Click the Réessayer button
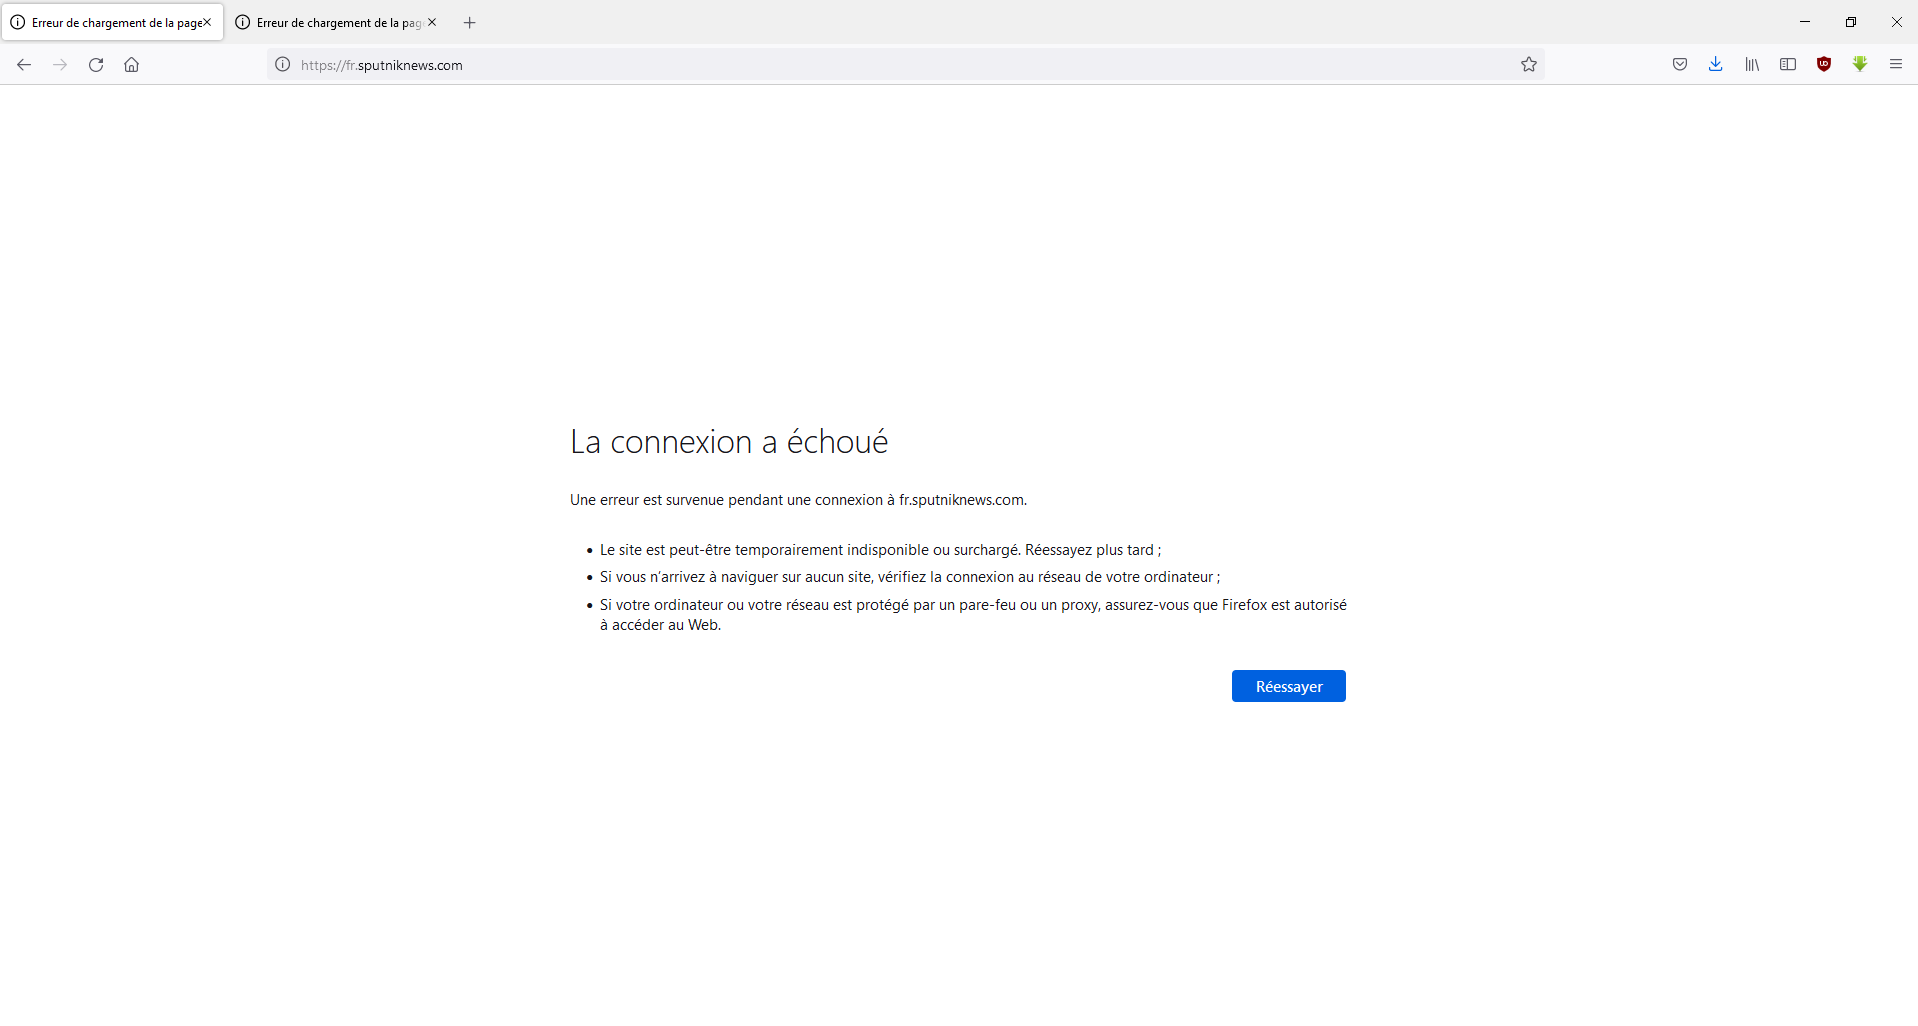This screenshot has width=1918, height=1026. pos(1289,687)
